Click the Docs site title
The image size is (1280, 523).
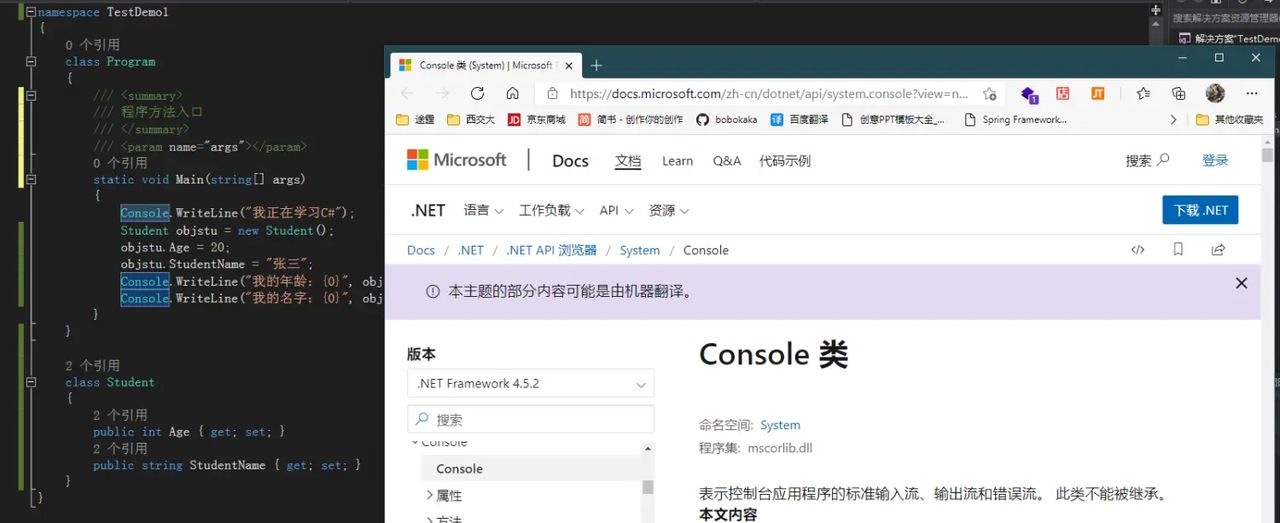coord(570,160)
